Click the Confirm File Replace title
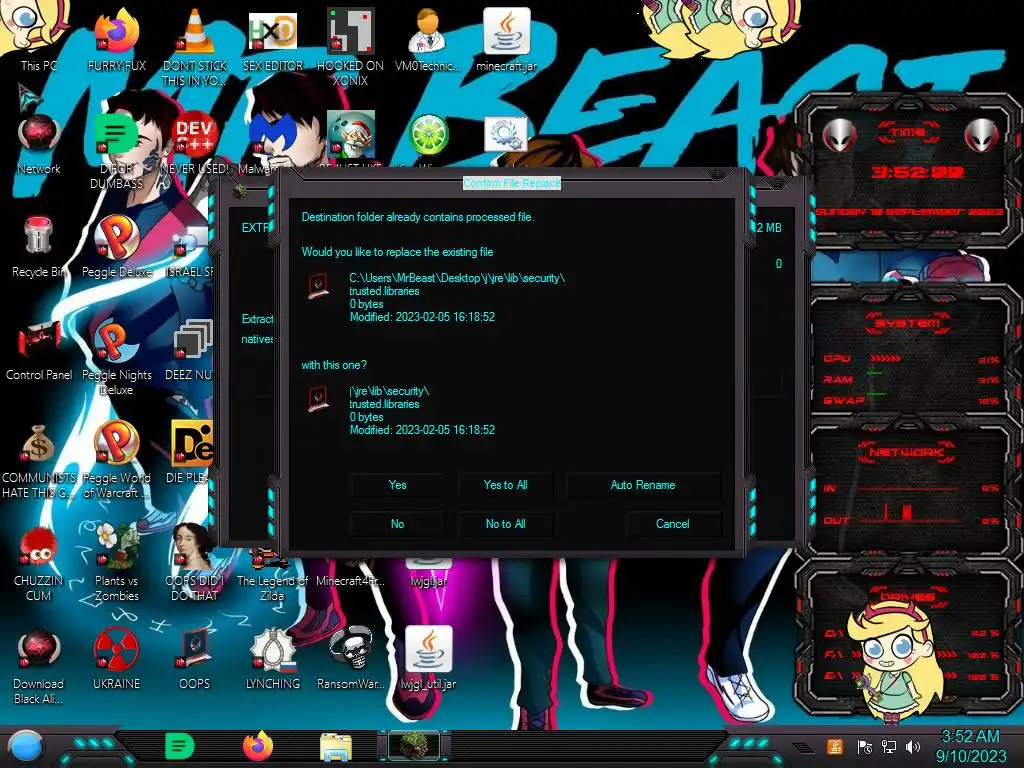 (x=512, y=183)
